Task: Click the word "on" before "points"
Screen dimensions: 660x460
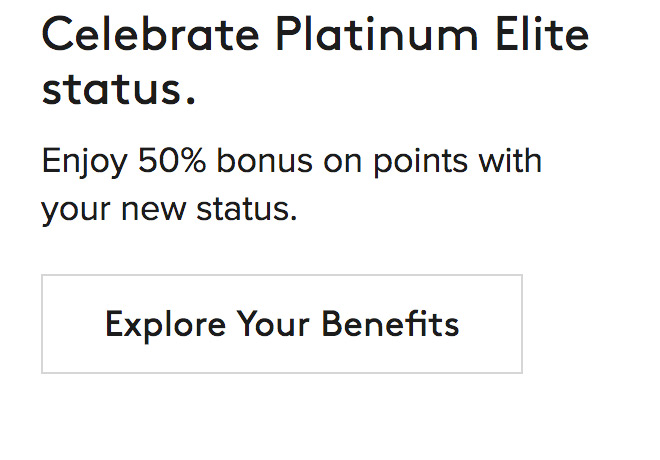Action: pos(344,162)
